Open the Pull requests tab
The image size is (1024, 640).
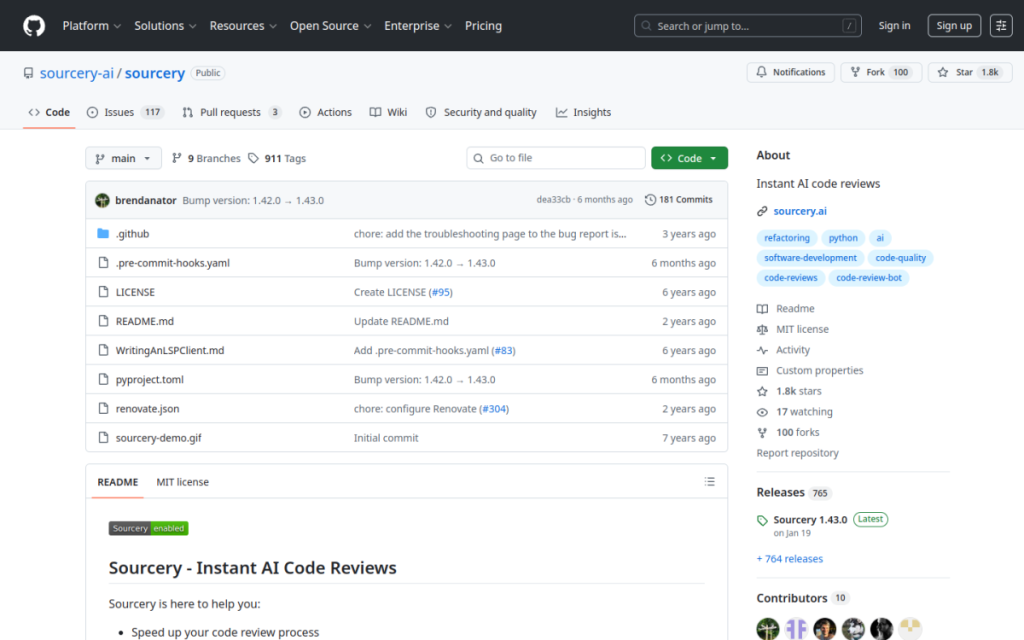click(x=232, y=112)
